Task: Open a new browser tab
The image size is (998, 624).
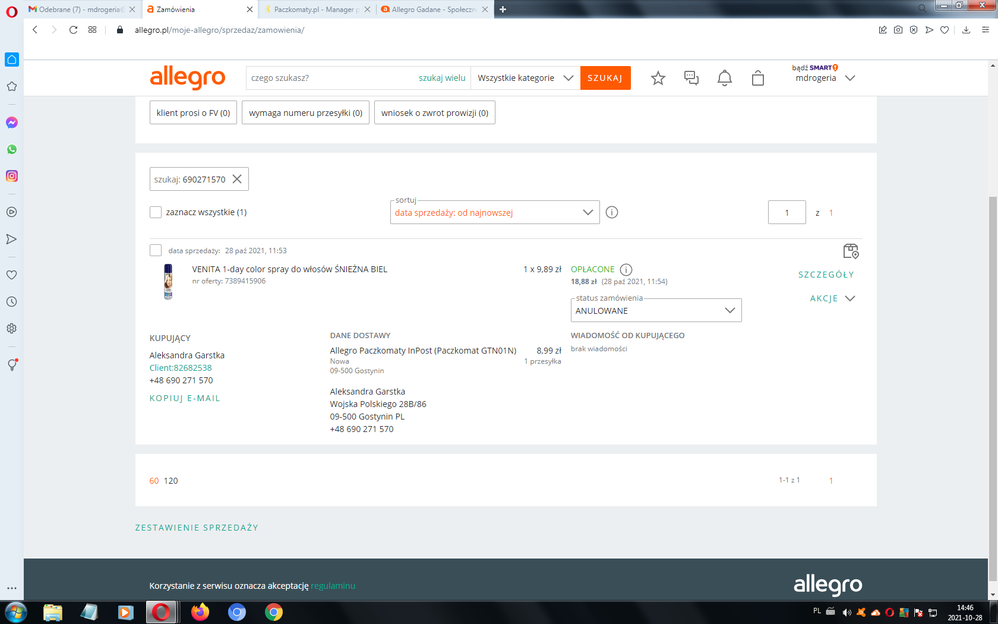Action: pyautogui.click(x=503, y=10)
